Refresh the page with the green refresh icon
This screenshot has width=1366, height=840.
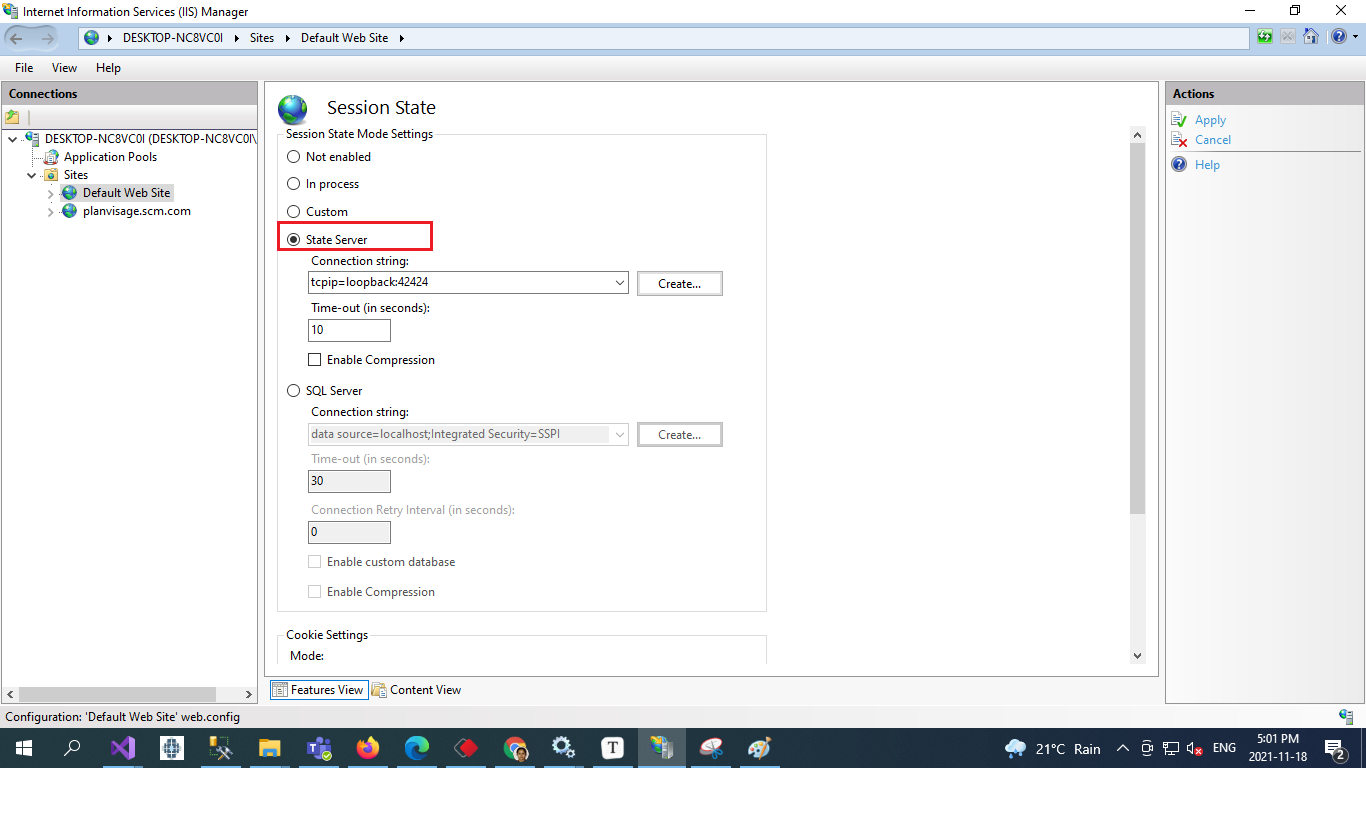pyautogui.click(x=1266, y=37)
